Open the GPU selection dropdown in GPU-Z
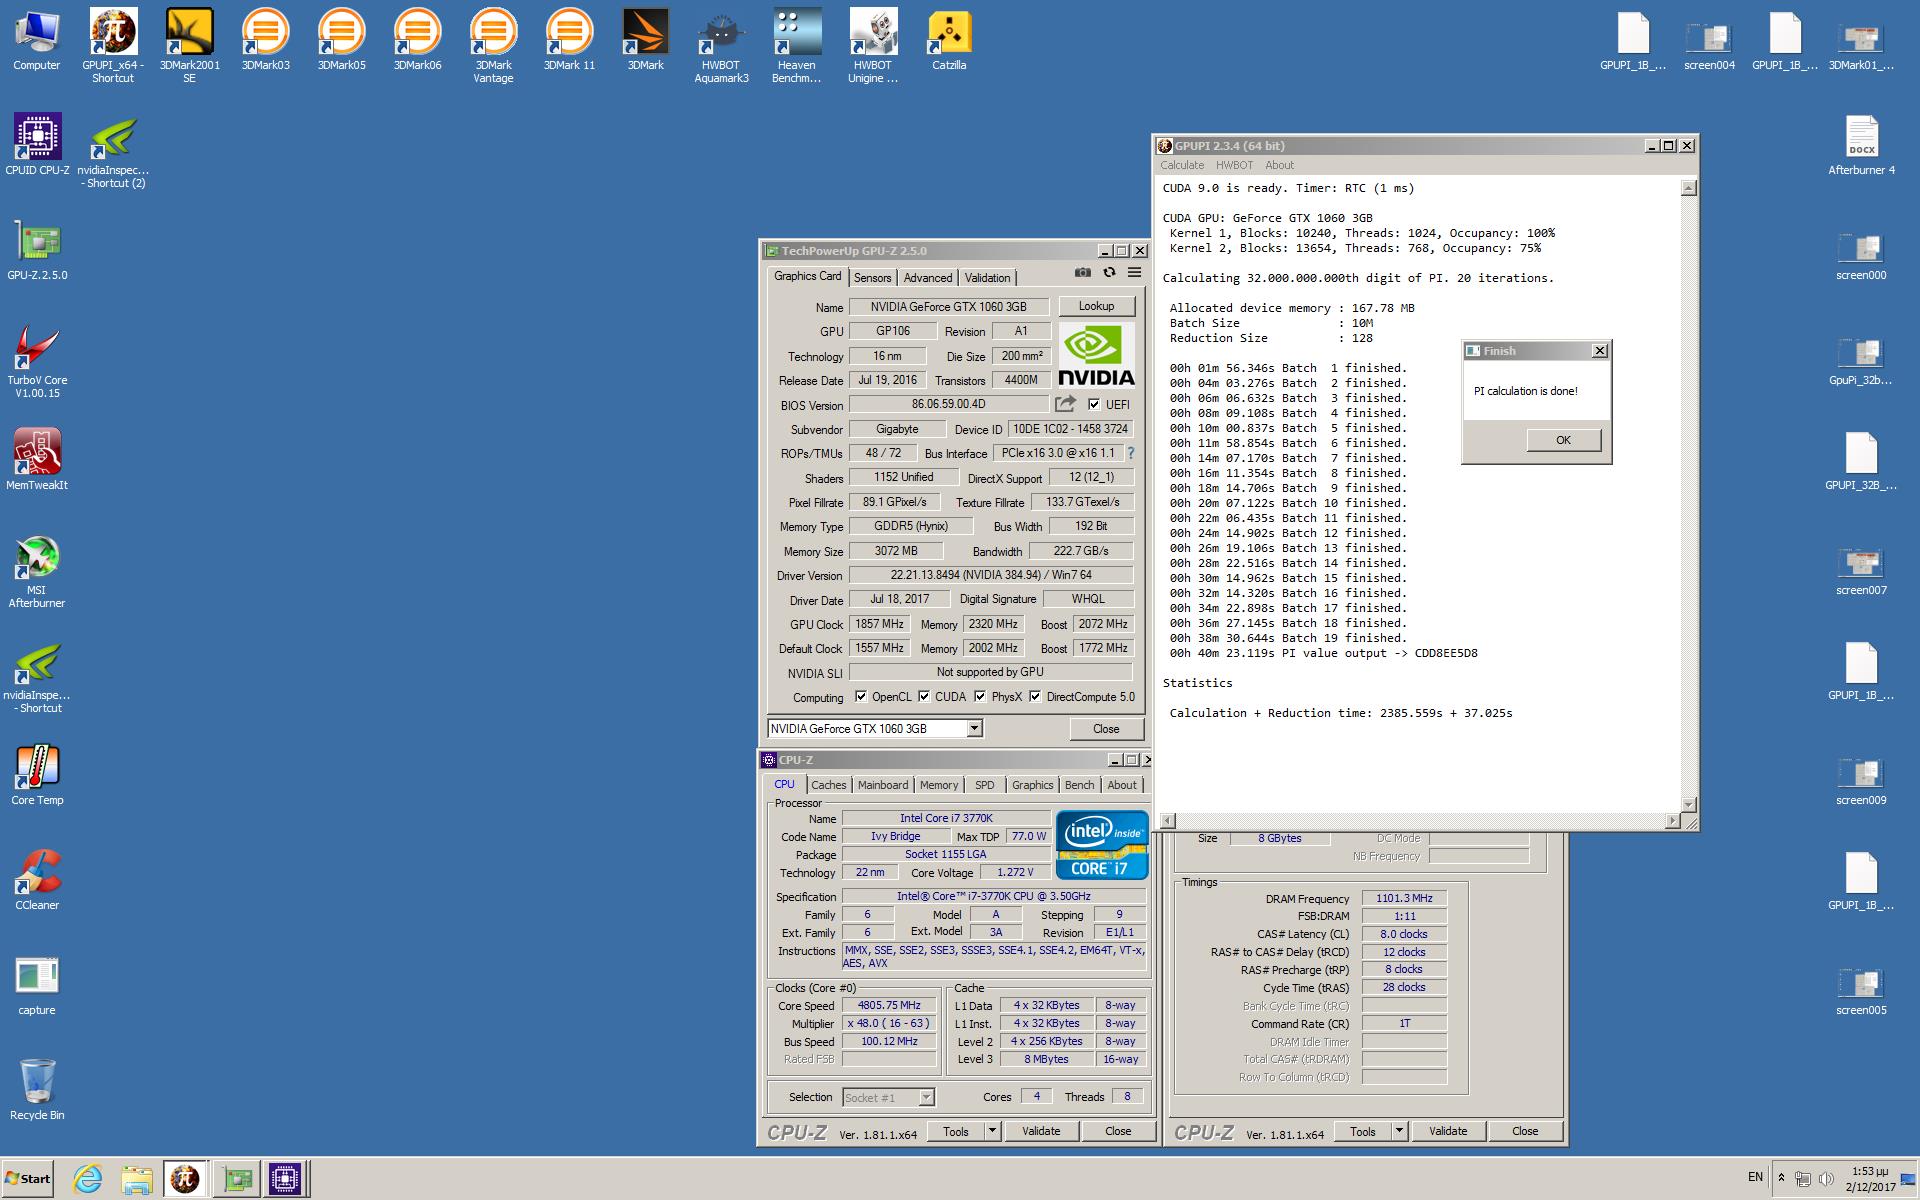1920x1200 pixels. click(x=974, y=729)
